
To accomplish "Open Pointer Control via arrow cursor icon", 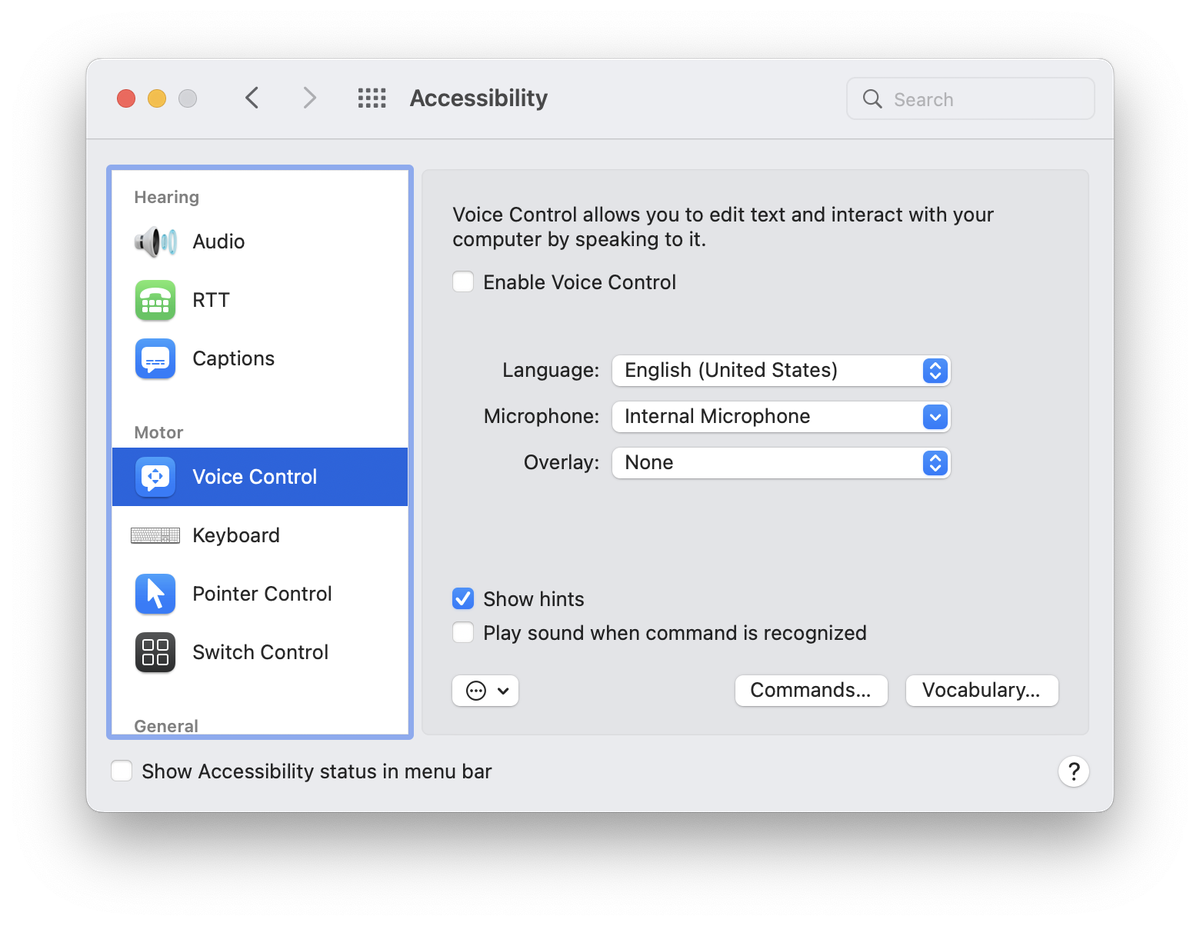I will tap(155, 594).
